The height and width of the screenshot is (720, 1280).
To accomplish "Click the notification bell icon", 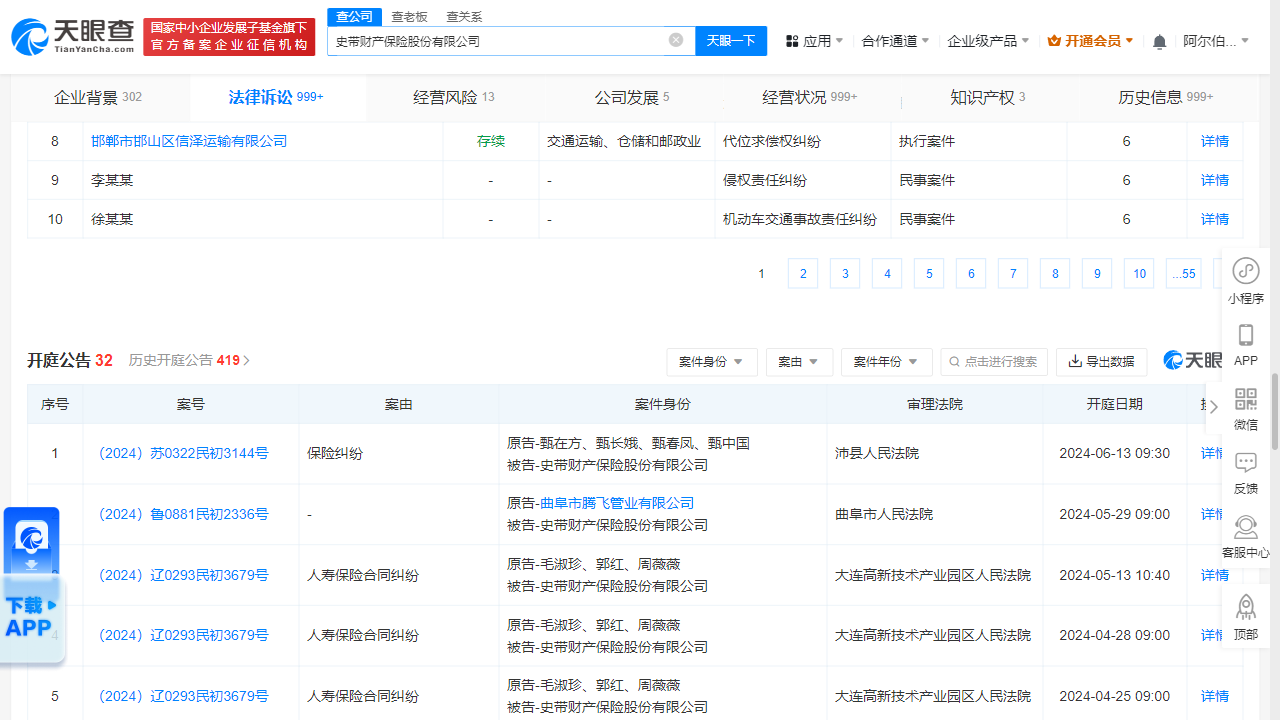I will click(1159, 41).
